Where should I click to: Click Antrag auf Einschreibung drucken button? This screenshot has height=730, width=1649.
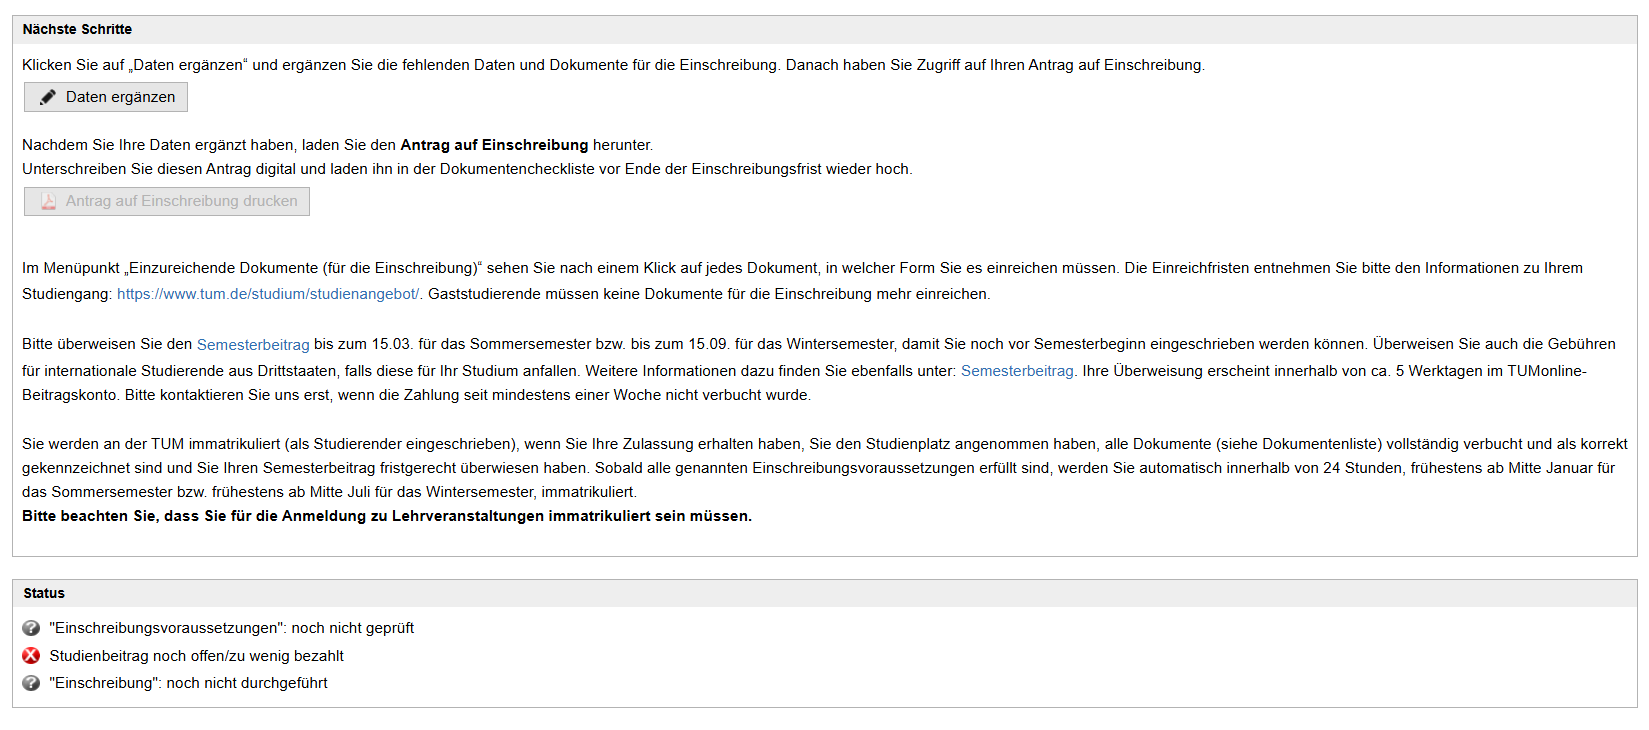167,201
